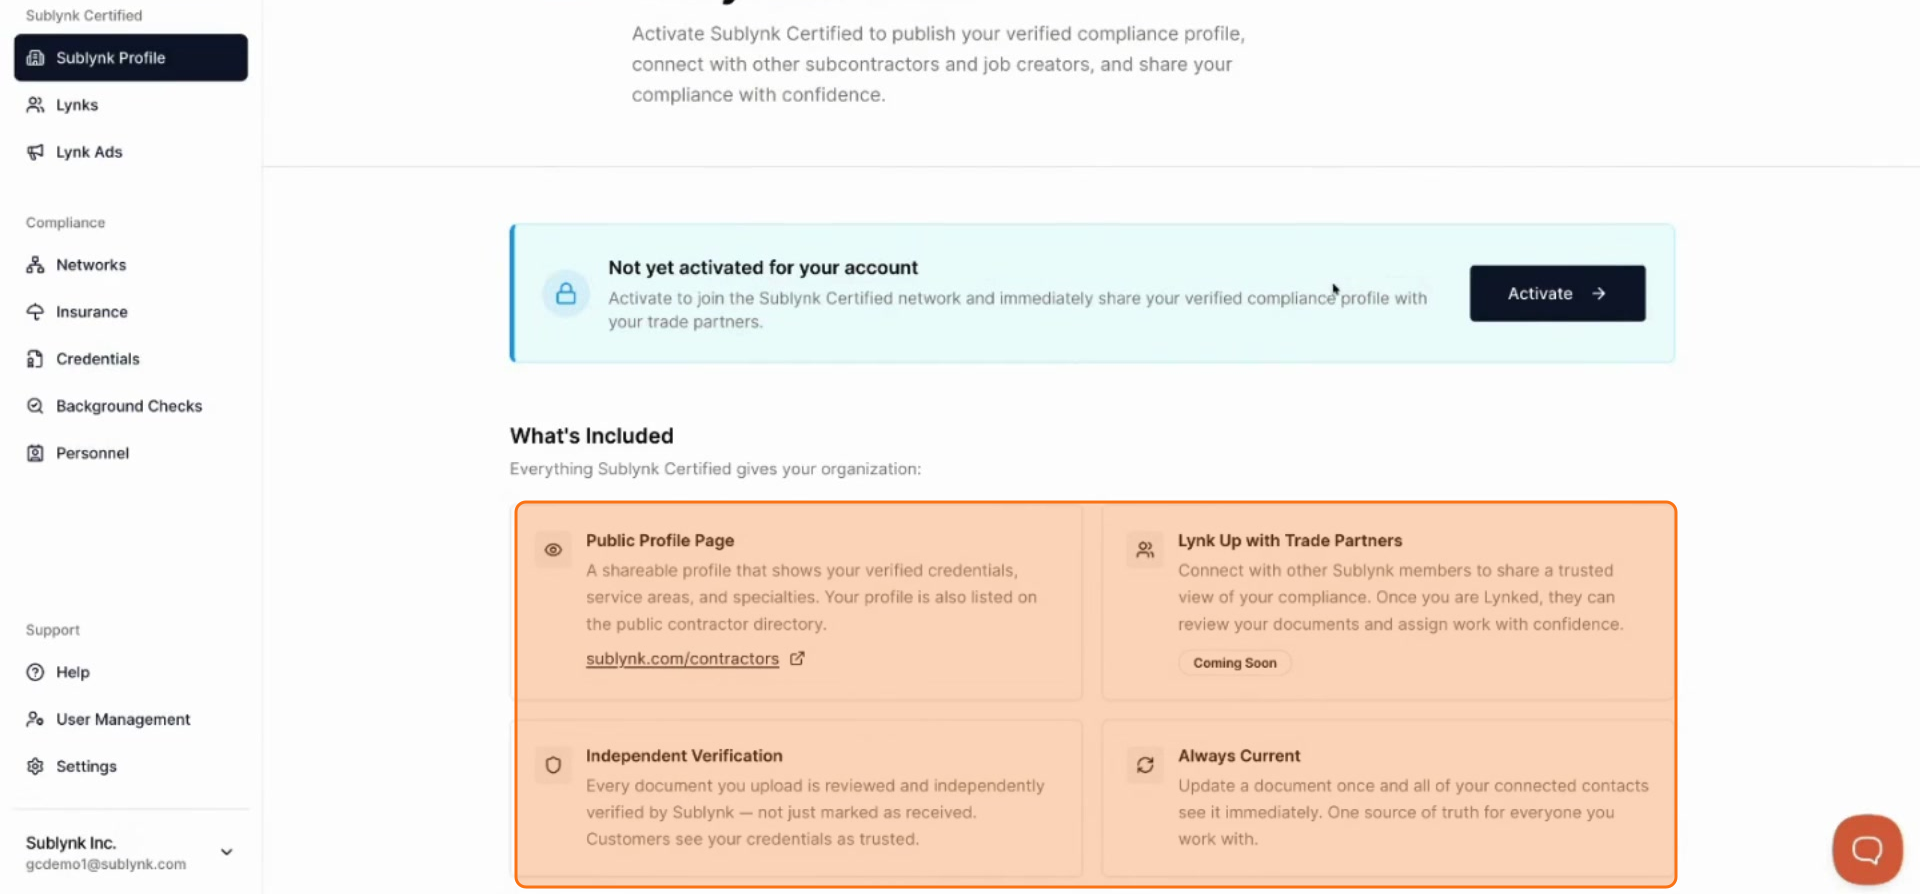Open the Help support page
1920x894 pixels.
click(x=130, y=672)
